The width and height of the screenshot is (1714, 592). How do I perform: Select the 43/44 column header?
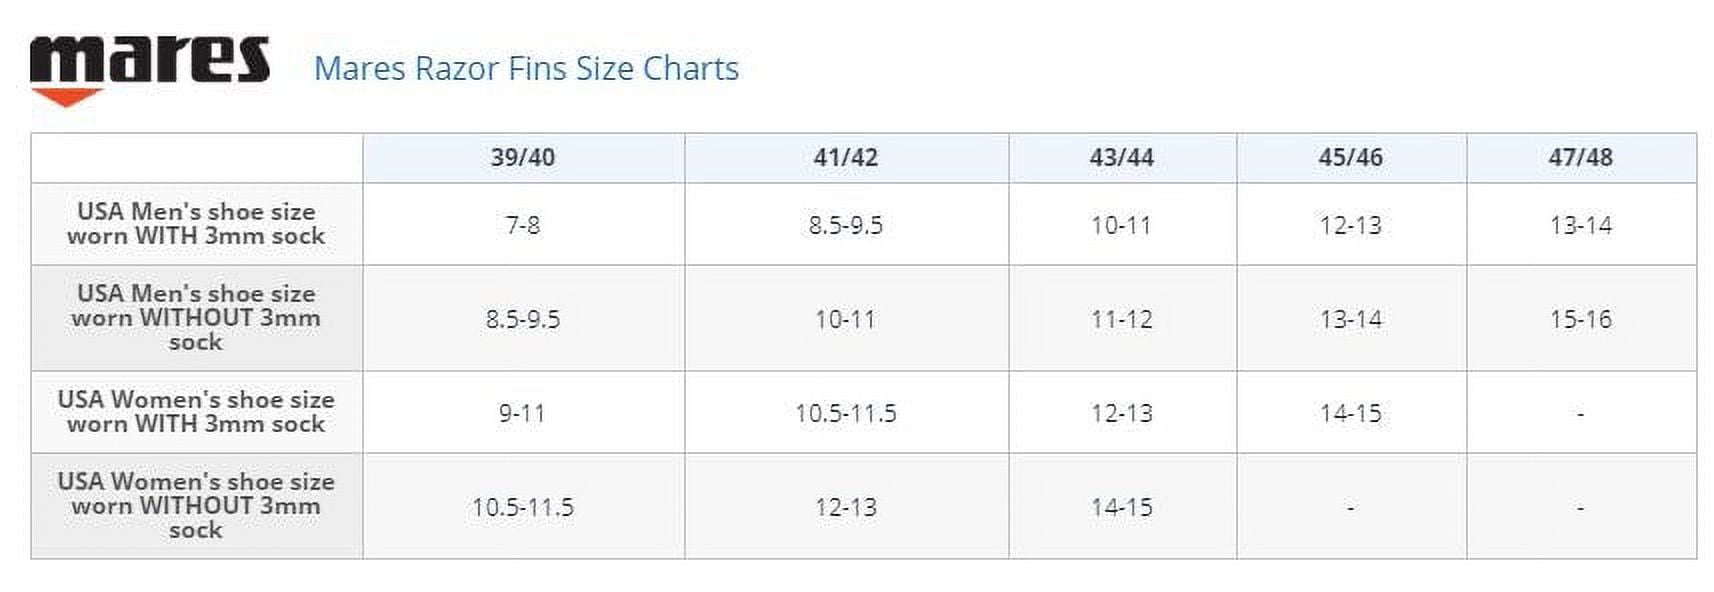[1122, 158]
